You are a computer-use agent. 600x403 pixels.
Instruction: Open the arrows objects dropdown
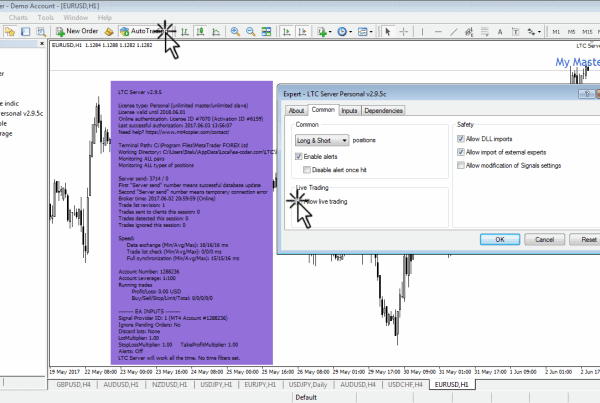coord(533,32)
